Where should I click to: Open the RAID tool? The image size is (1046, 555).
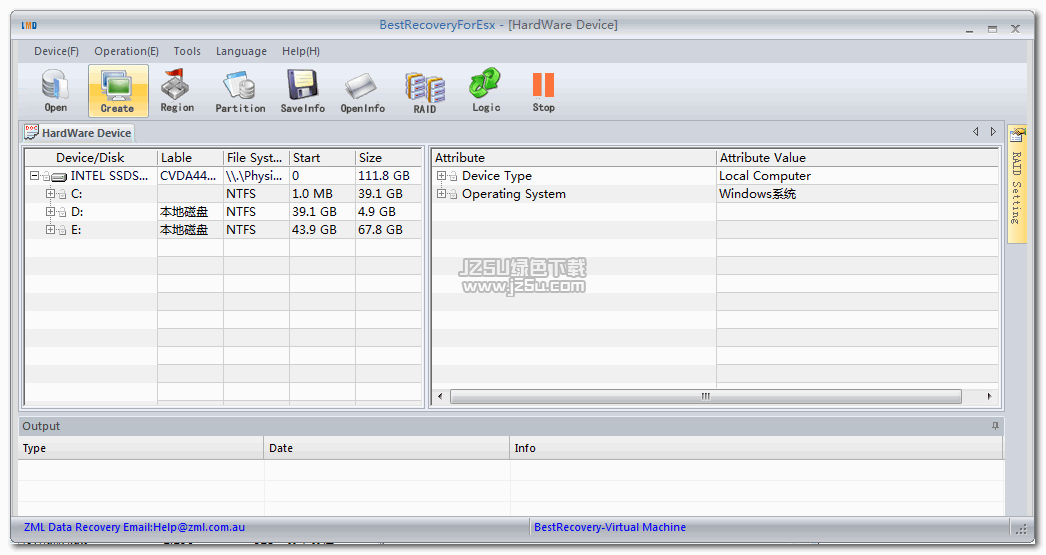425,91
